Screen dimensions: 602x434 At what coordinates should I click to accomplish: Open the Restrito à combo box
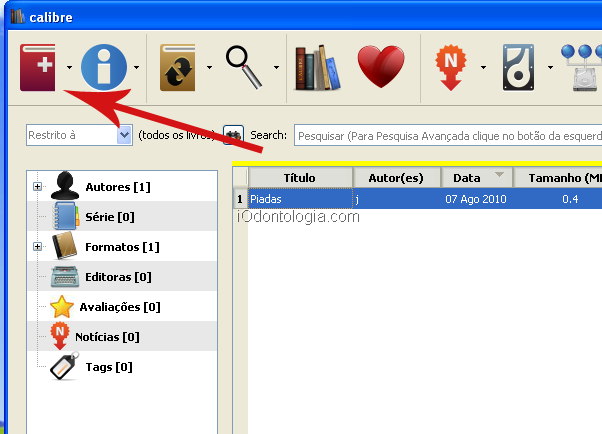pyautogui.click(x=79, y=135)
